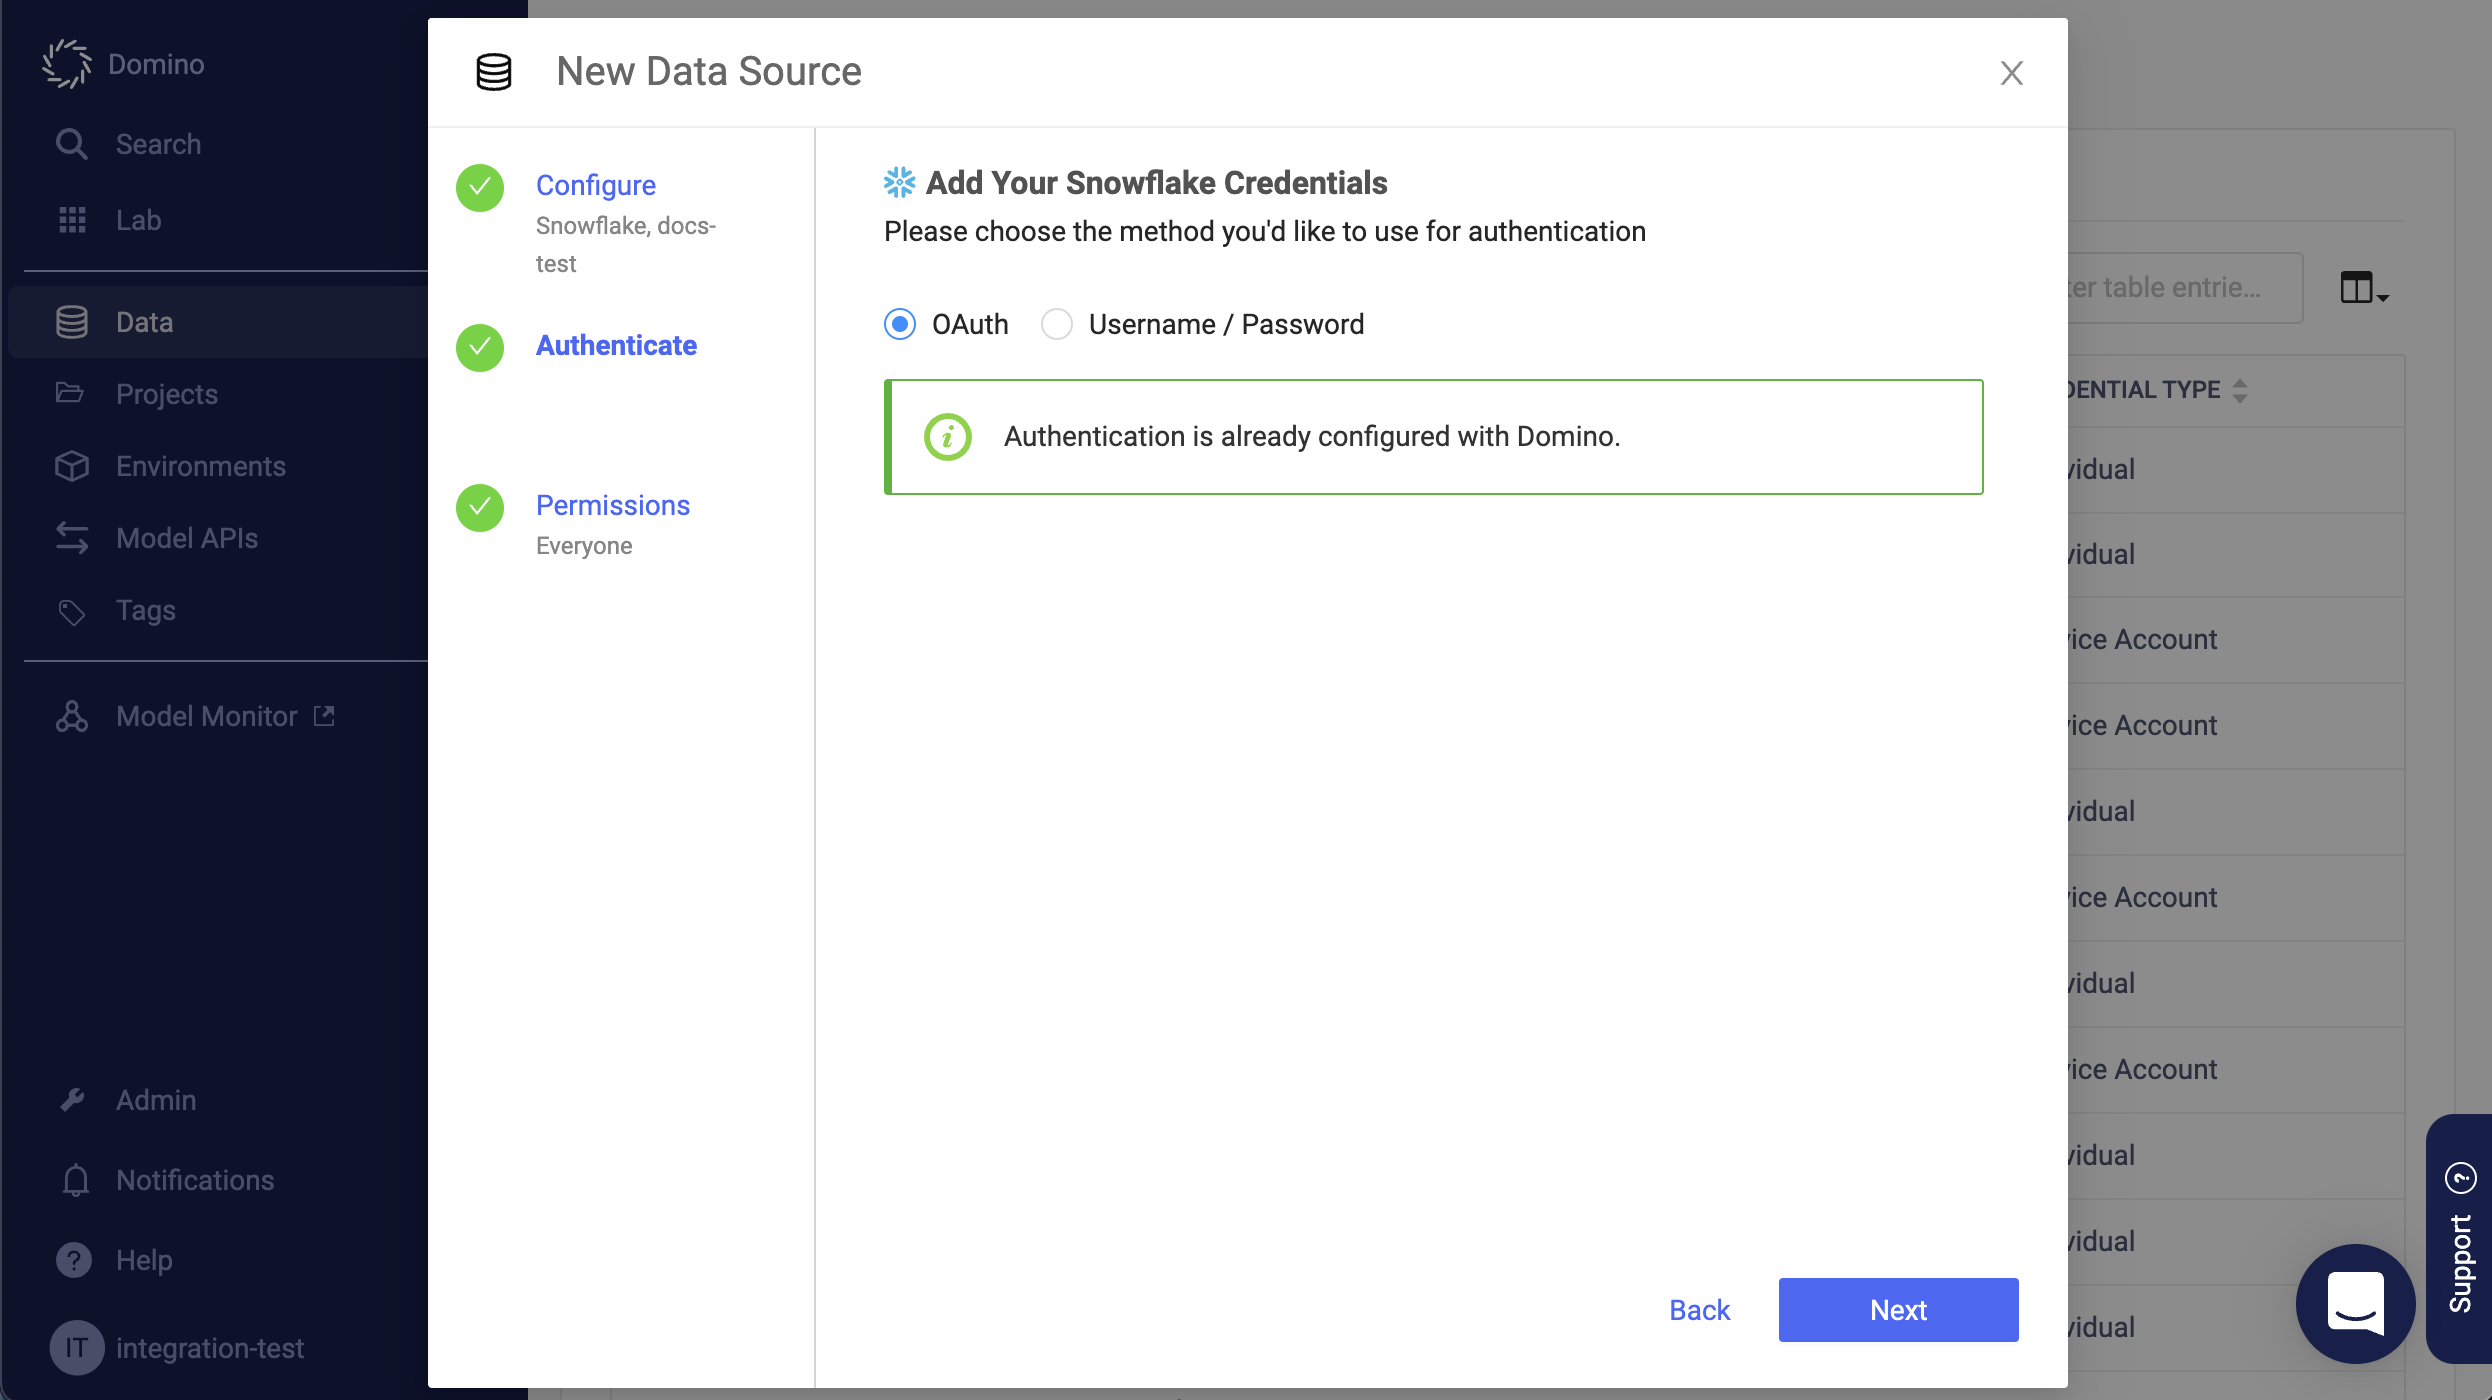Close the New Data Source dialog
Viewport: 2492px width, 1400px height.
coord(2012,72)
